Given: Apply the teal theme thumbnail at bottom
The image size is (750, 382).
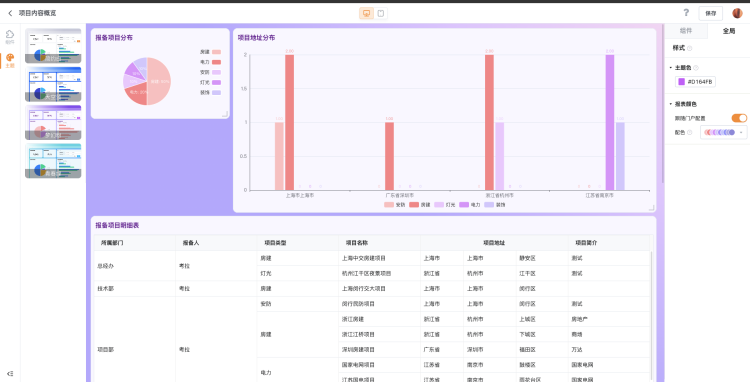Looking at the screenshot, I should pyautogui.click(x=53, y=161).
